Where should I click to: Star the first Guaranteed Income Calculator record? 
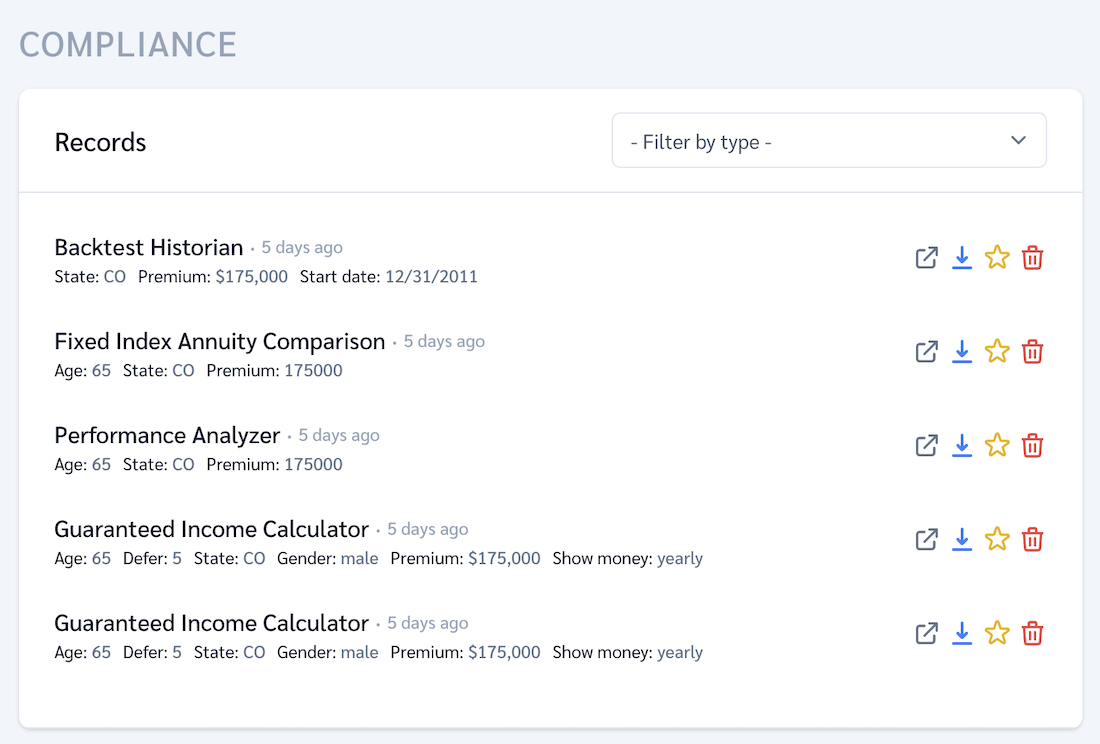click(x=996, y=539)
